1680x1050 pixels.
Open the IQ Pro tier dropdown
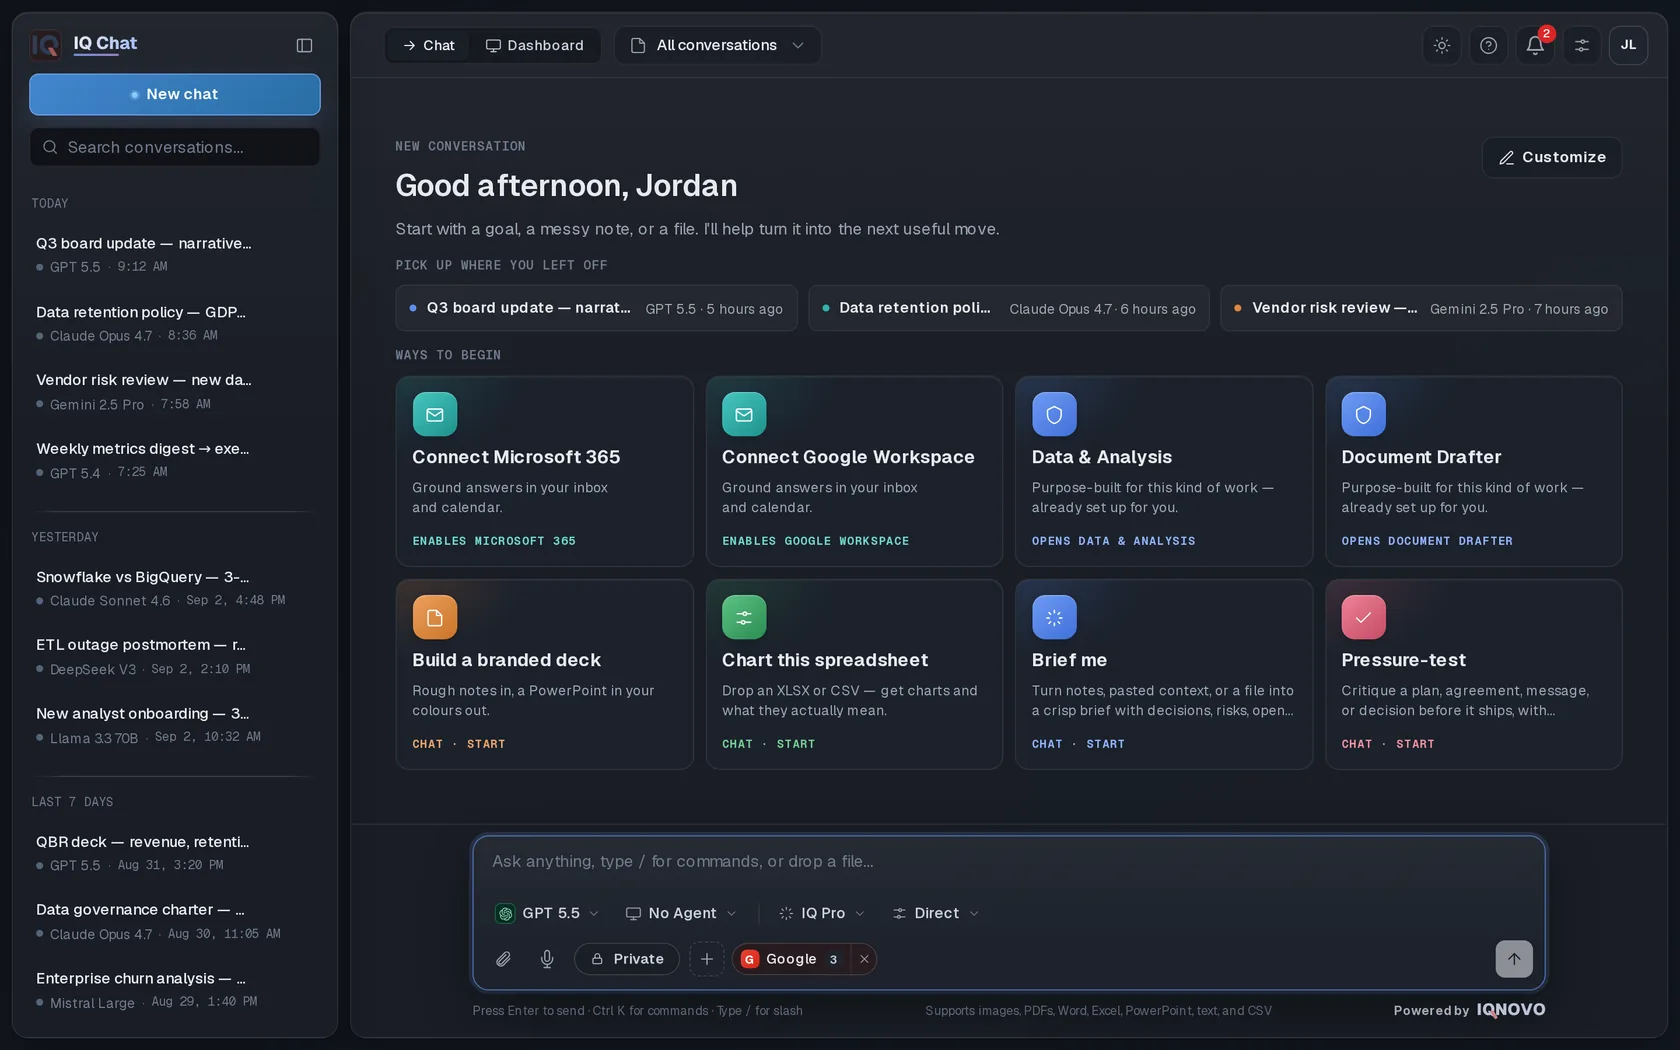pyautogui.click(x=822, y=913)
